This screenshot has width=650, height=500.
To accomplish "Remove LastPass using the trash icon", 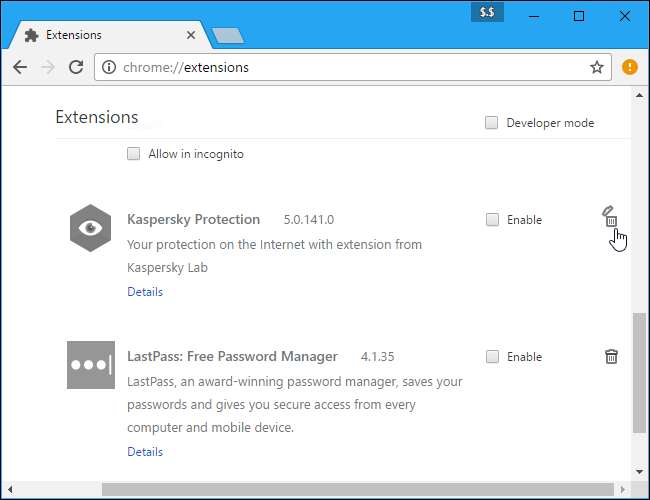I will click(x=611, y=356).
